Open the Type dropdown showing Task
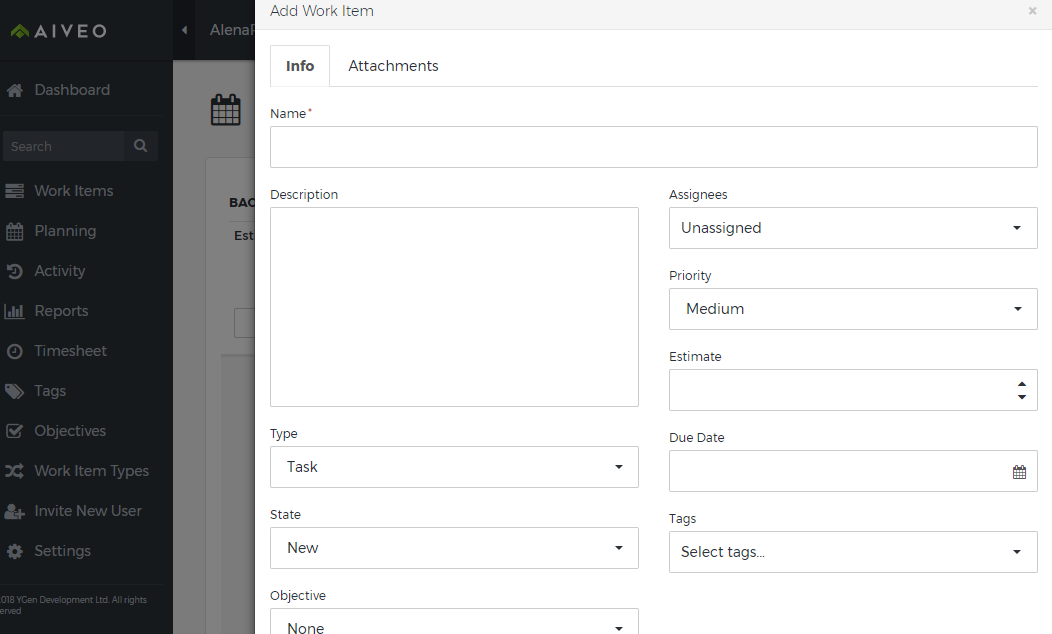The height and width of the screenshot is (634, 1052). click(454, 467)
